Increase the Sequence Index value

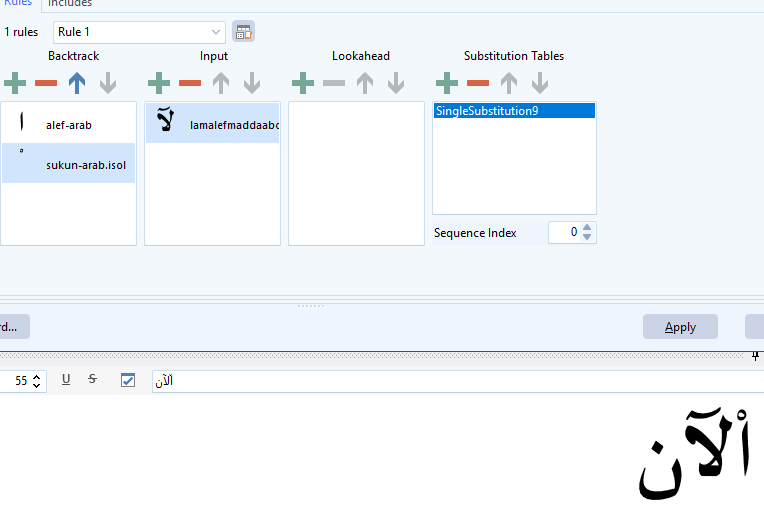coord(588,228)
